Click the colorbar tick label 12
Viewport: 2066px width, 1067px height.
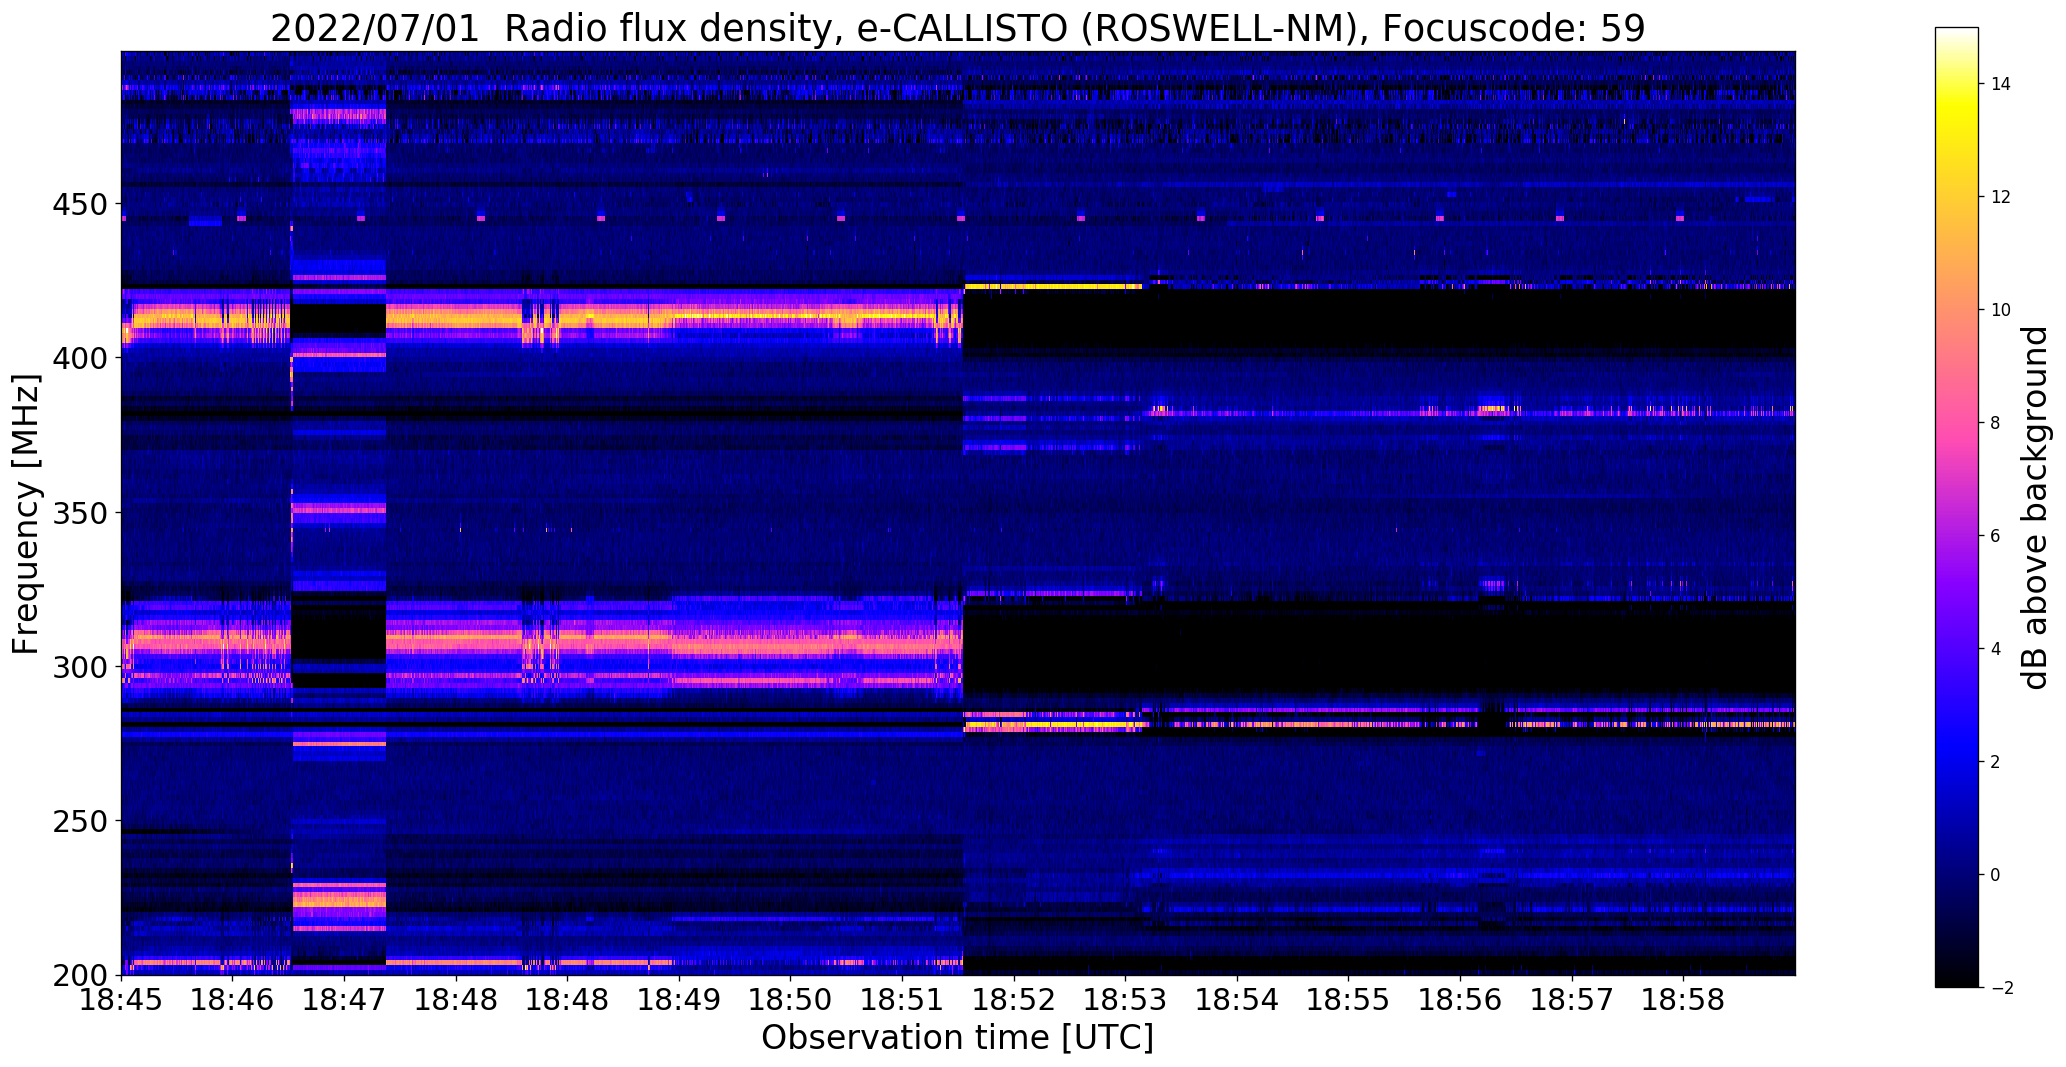tap(2001, 197)
